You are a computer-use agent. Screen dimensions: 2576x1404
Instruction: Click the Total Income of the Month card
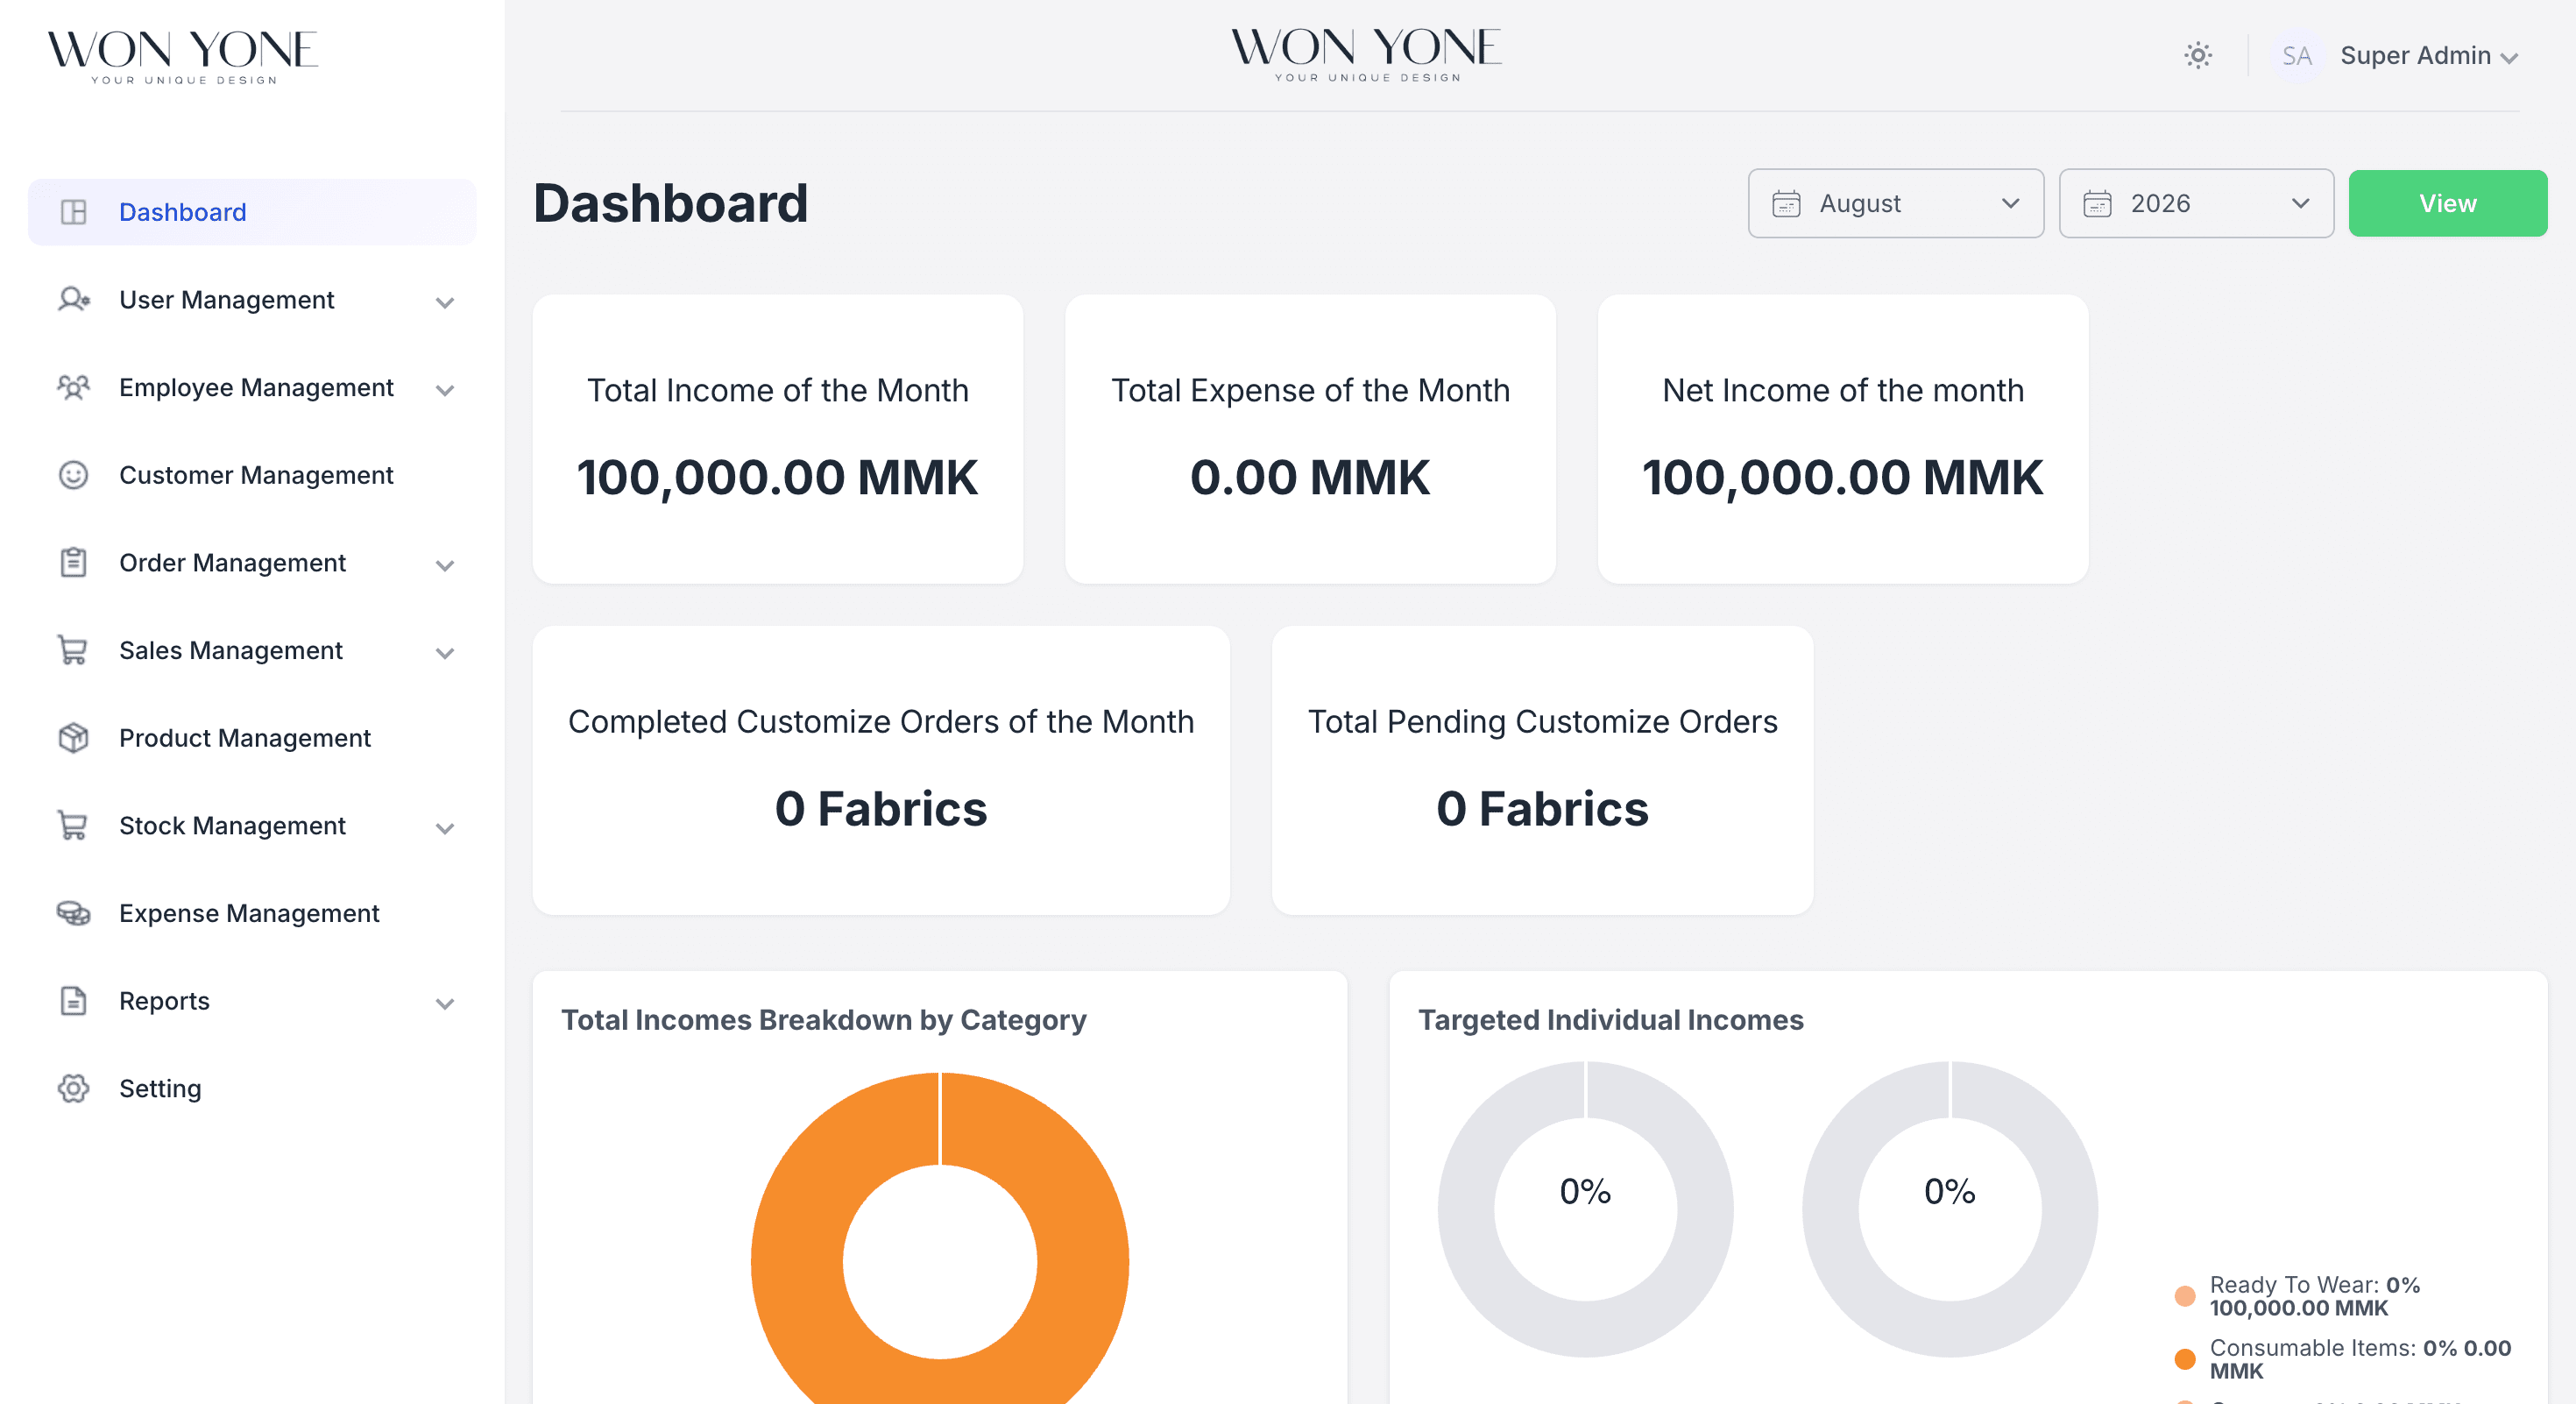click(777, 439)
